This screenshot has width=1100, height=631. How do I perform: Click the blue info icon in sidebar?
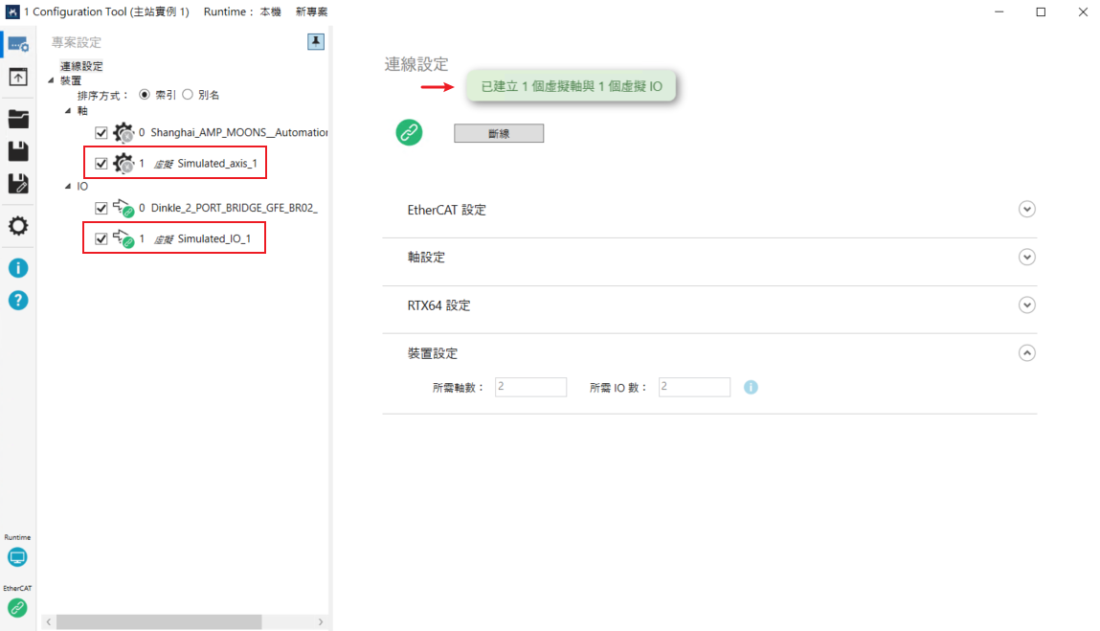pyautogui.click(x=18, y=268)
